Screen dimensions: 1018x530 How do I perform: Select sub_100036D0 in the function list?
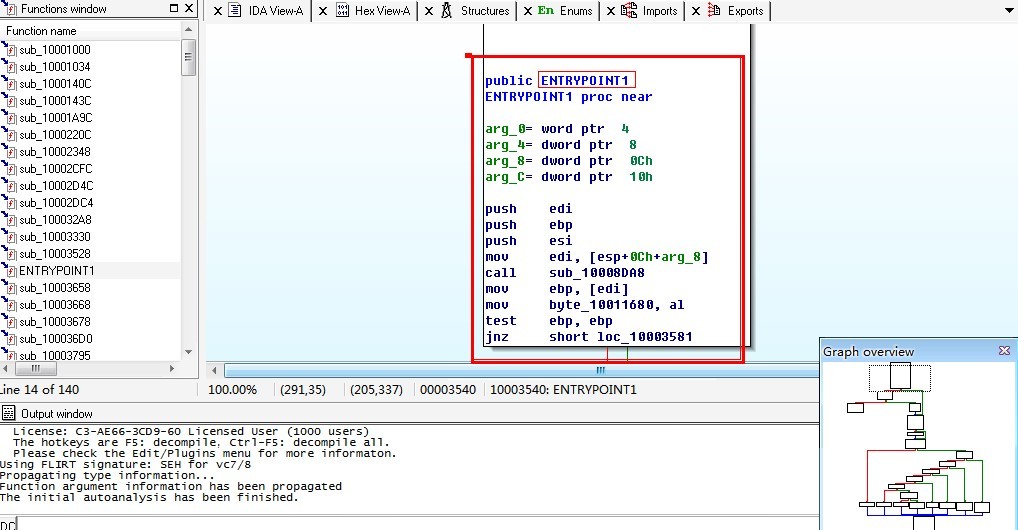click(x=56, y=338)
